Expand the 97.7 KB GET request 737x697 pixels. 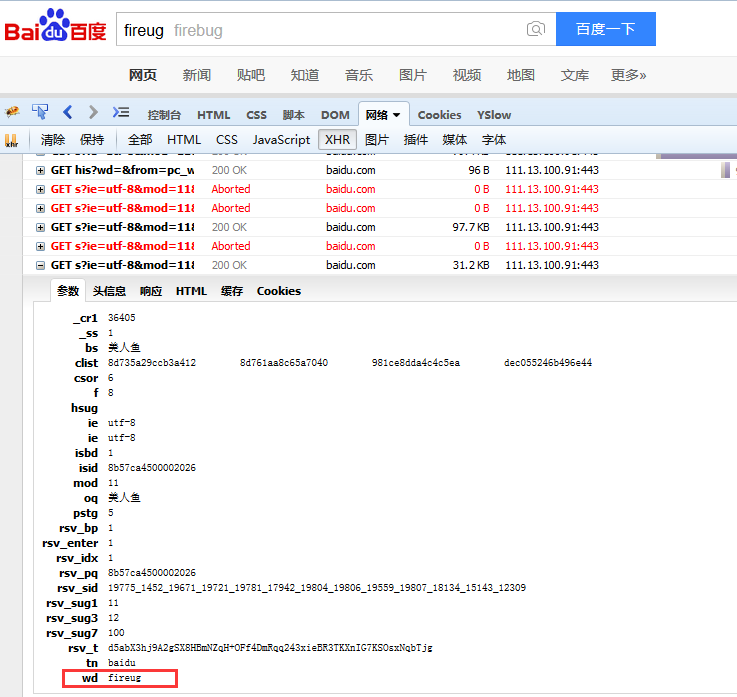click(40, 227)
